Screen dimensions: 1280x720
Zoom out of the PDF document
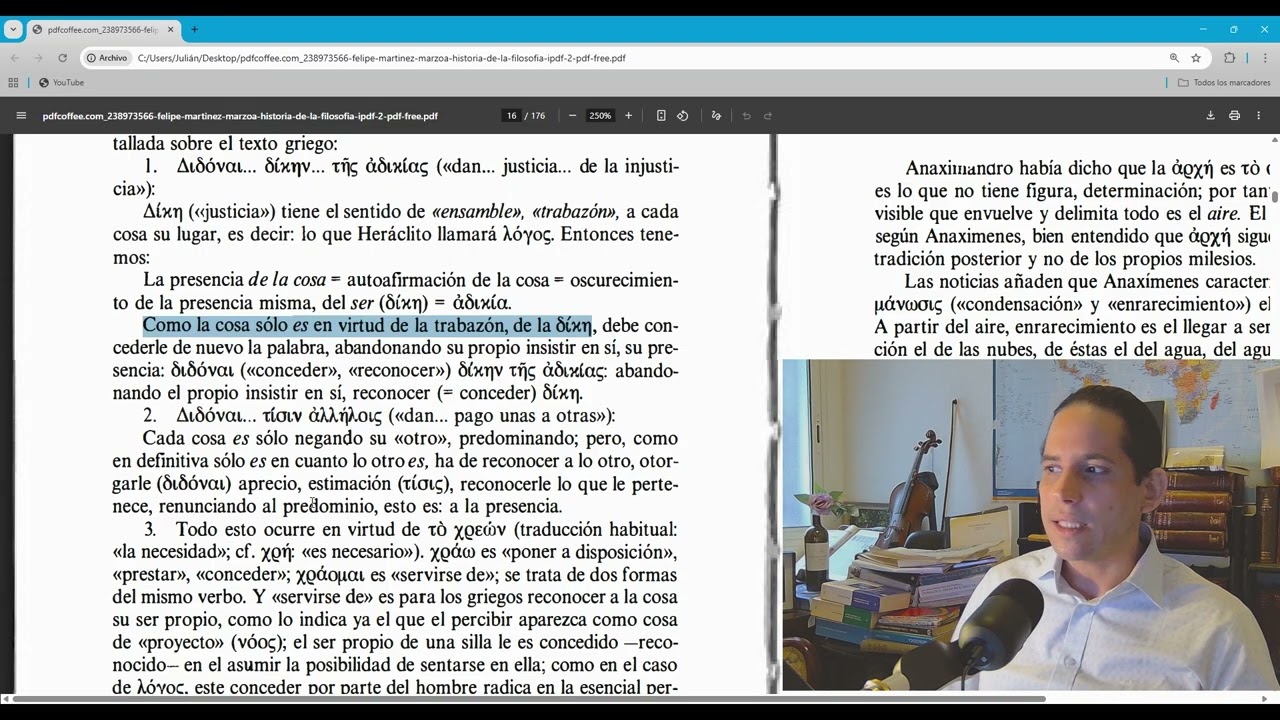click(x=572, y=116)
